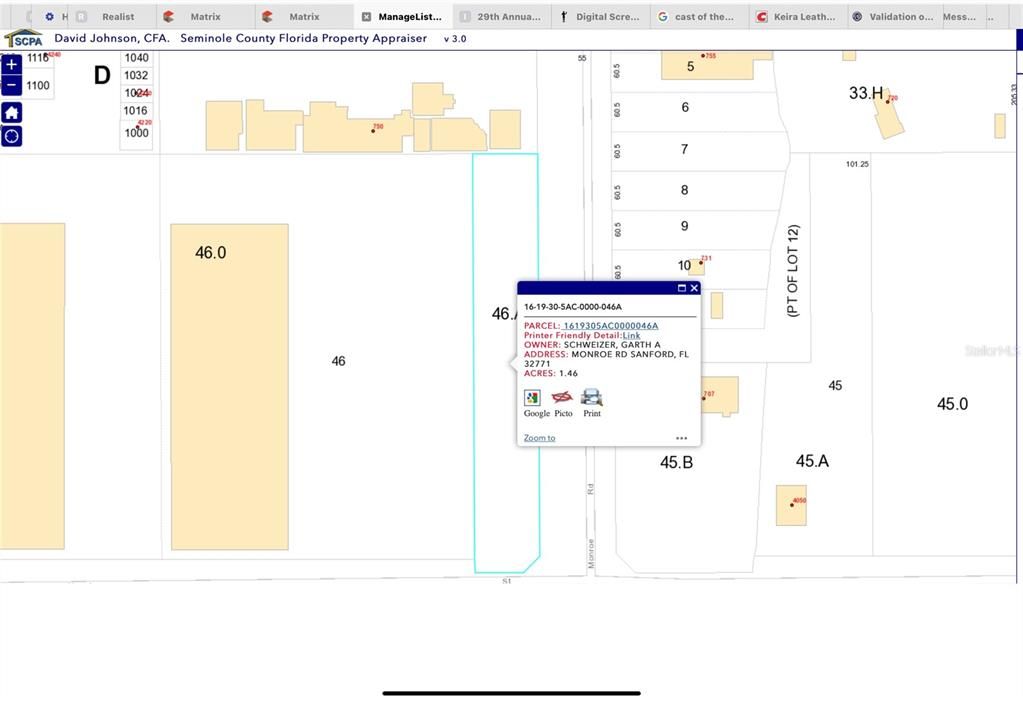Open the ManageList browser tab
Screen dimensions: 1023x701
404,16
